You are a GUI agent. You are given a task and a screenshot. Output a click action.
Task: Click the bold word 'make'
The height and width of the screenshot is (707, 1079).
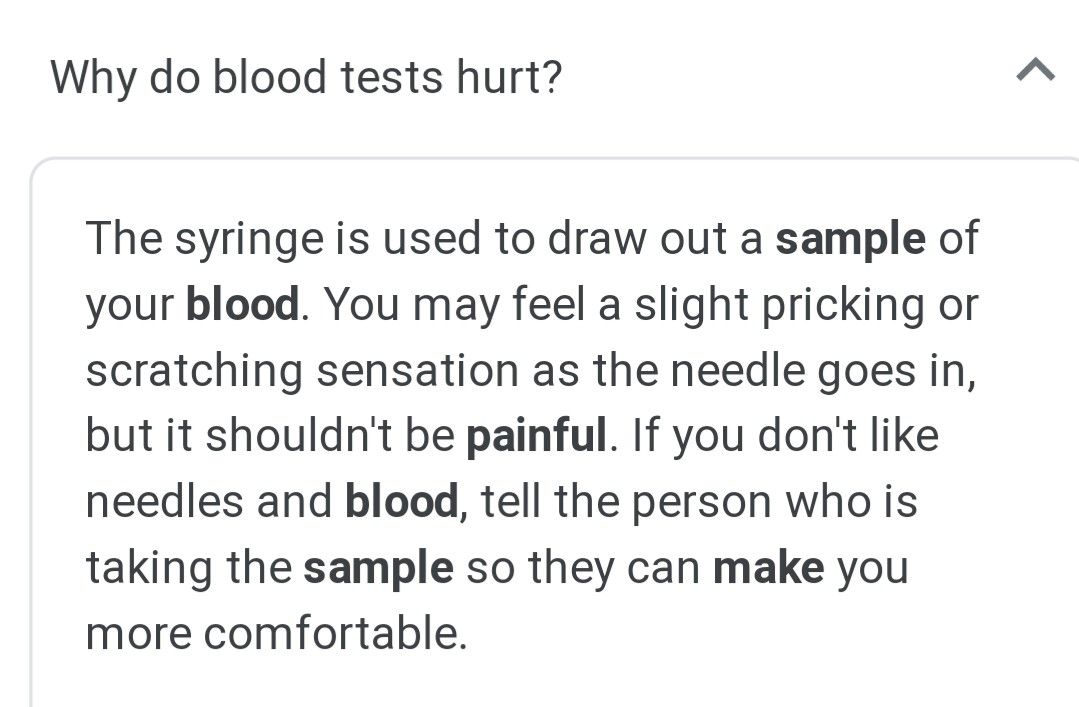click(769, 568)
